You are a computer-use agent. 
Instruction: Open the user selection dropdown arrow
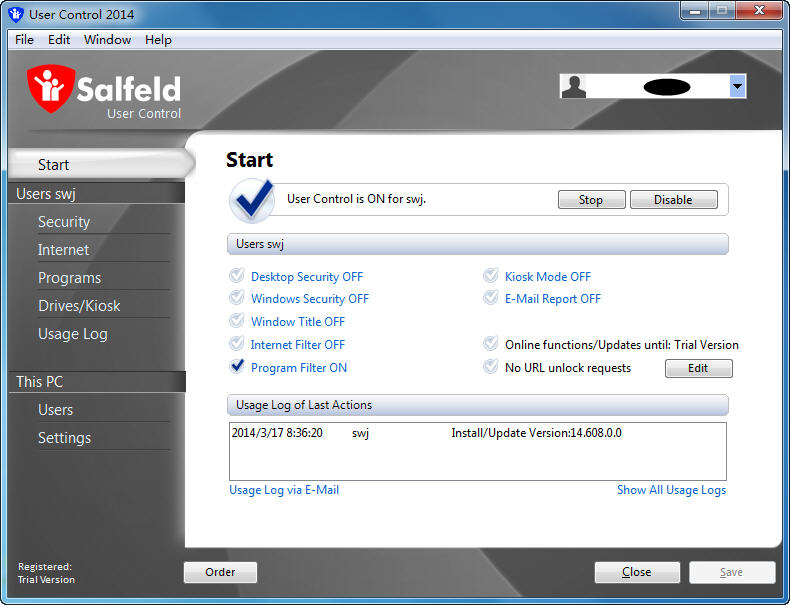(x=737, y=87)
